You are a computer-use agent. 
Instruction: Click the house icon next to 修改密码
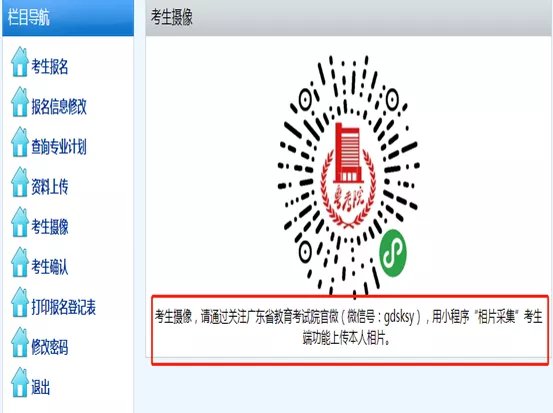pos(19,342)
